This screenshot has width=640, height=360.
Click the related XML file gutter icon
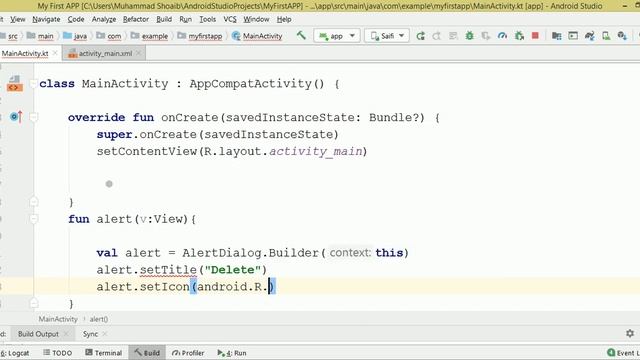15,83
